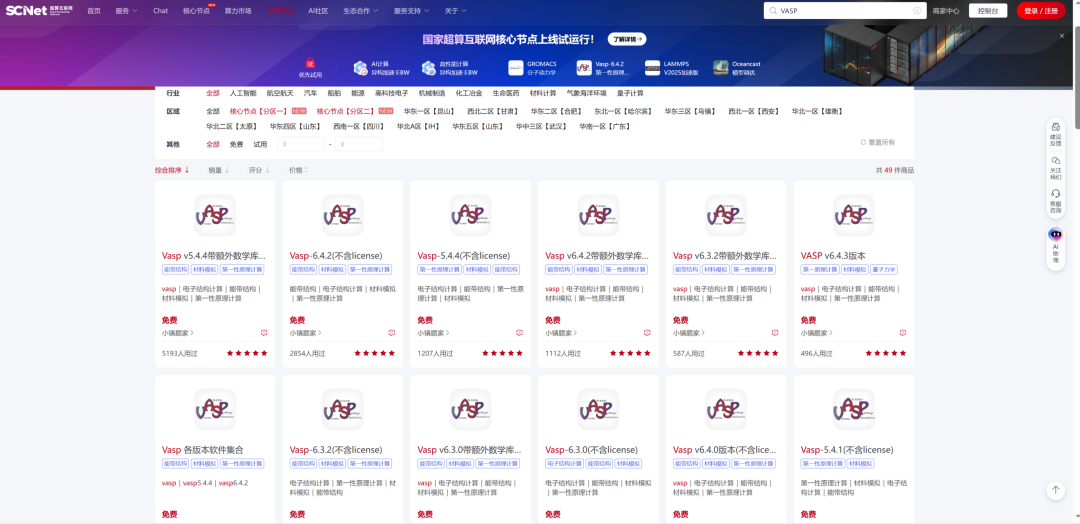
Task: Expand the 服务 navigation dropdown
Action: (126, 11)
